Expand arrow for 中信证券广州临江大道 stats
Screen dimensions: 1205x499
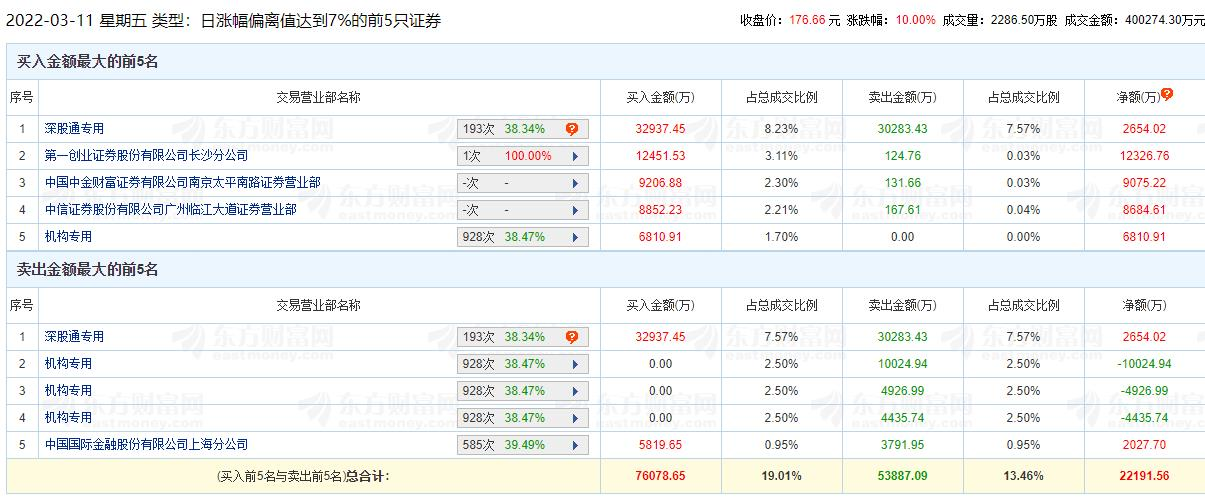point(575,210)
